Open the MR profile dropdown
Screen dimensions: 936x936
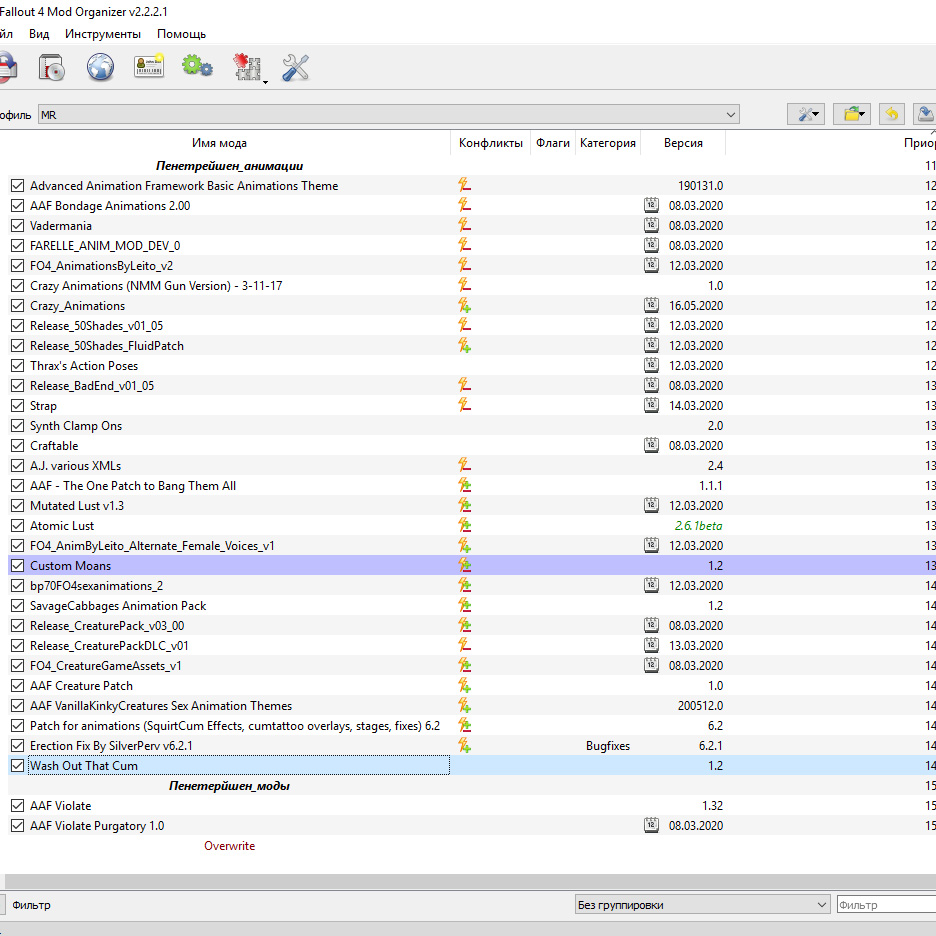pyautogui.click(x=389, y=115)
